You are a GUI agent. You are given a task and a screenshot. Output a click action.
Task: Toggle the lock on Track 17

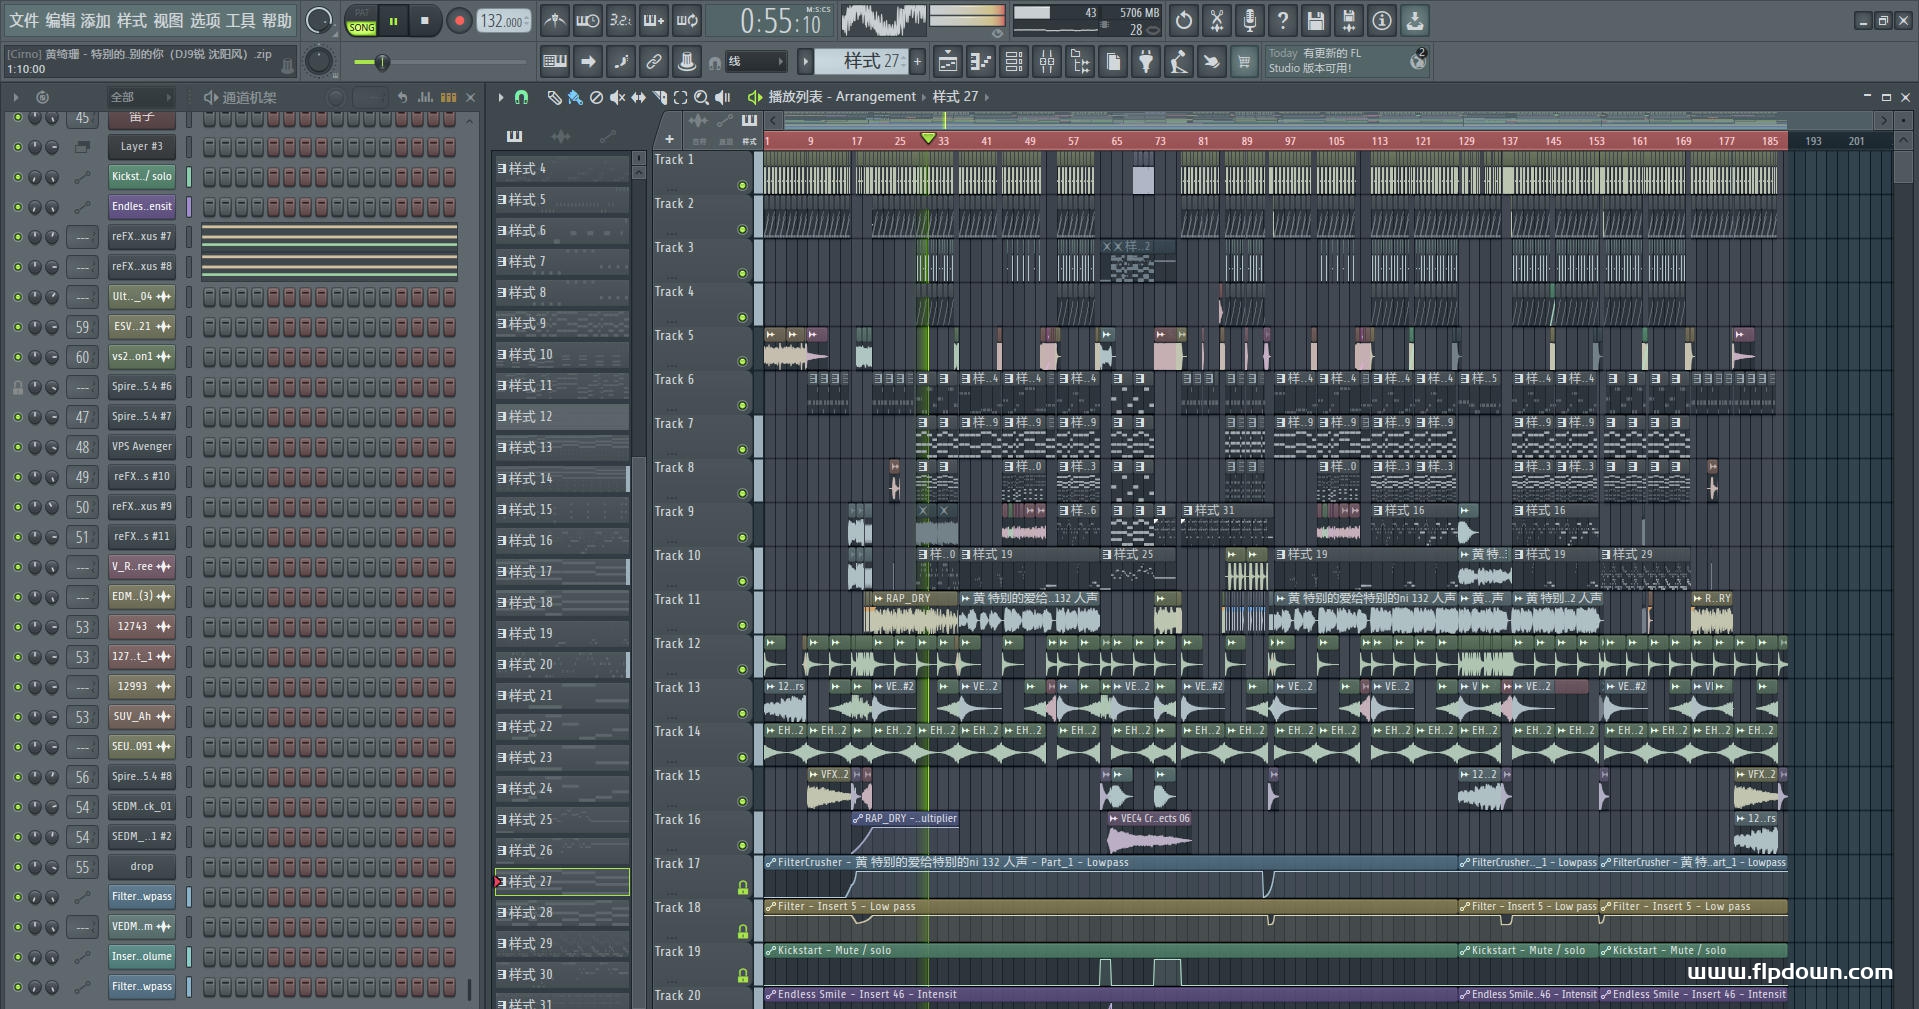743,887
